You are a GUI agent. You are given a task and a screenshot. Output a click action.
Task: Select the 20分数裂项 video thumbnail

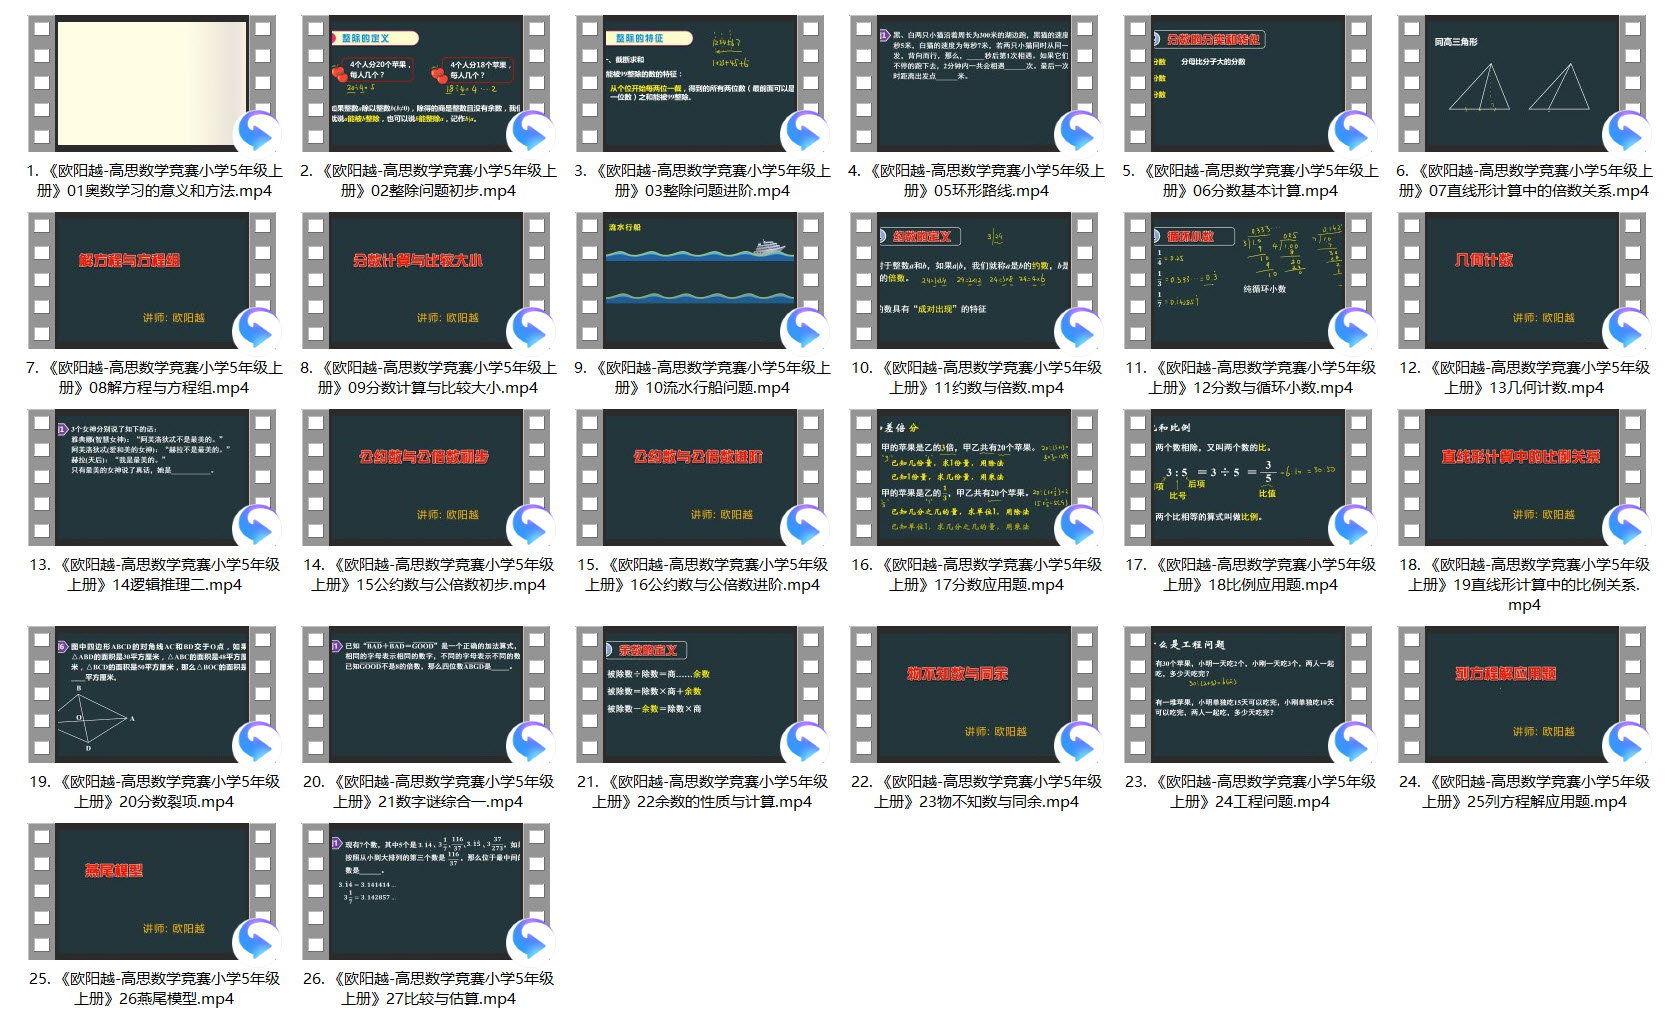(x=151, y=694)
